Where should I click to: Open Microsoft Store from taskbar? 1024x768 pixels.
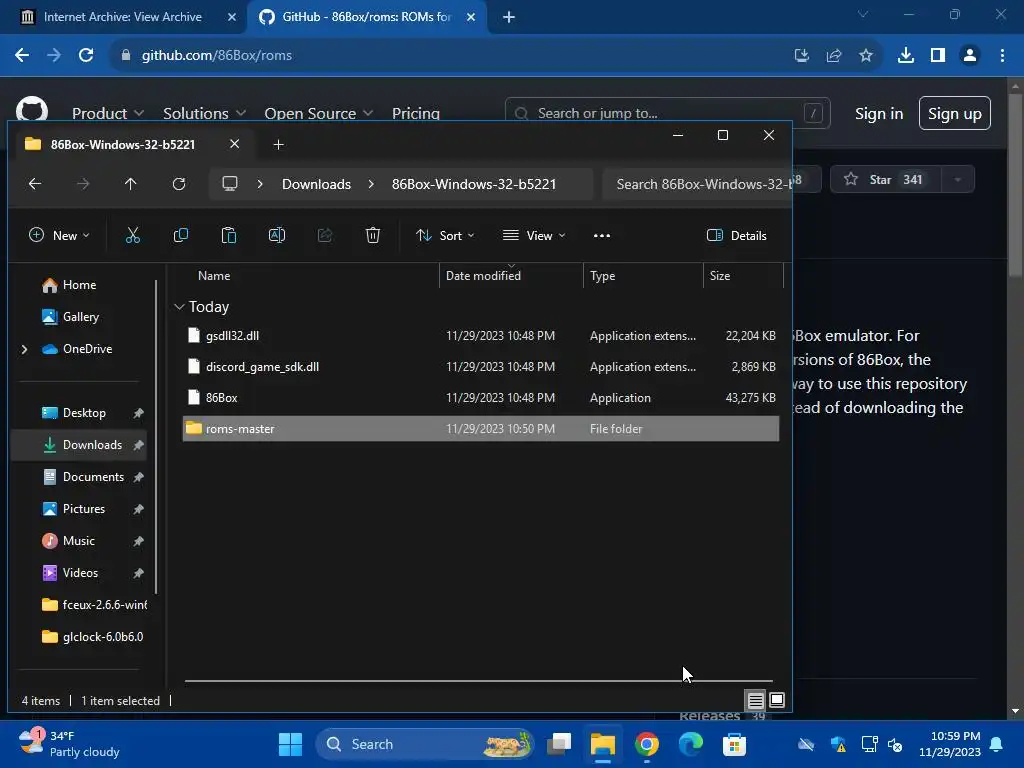coord(734,744)
